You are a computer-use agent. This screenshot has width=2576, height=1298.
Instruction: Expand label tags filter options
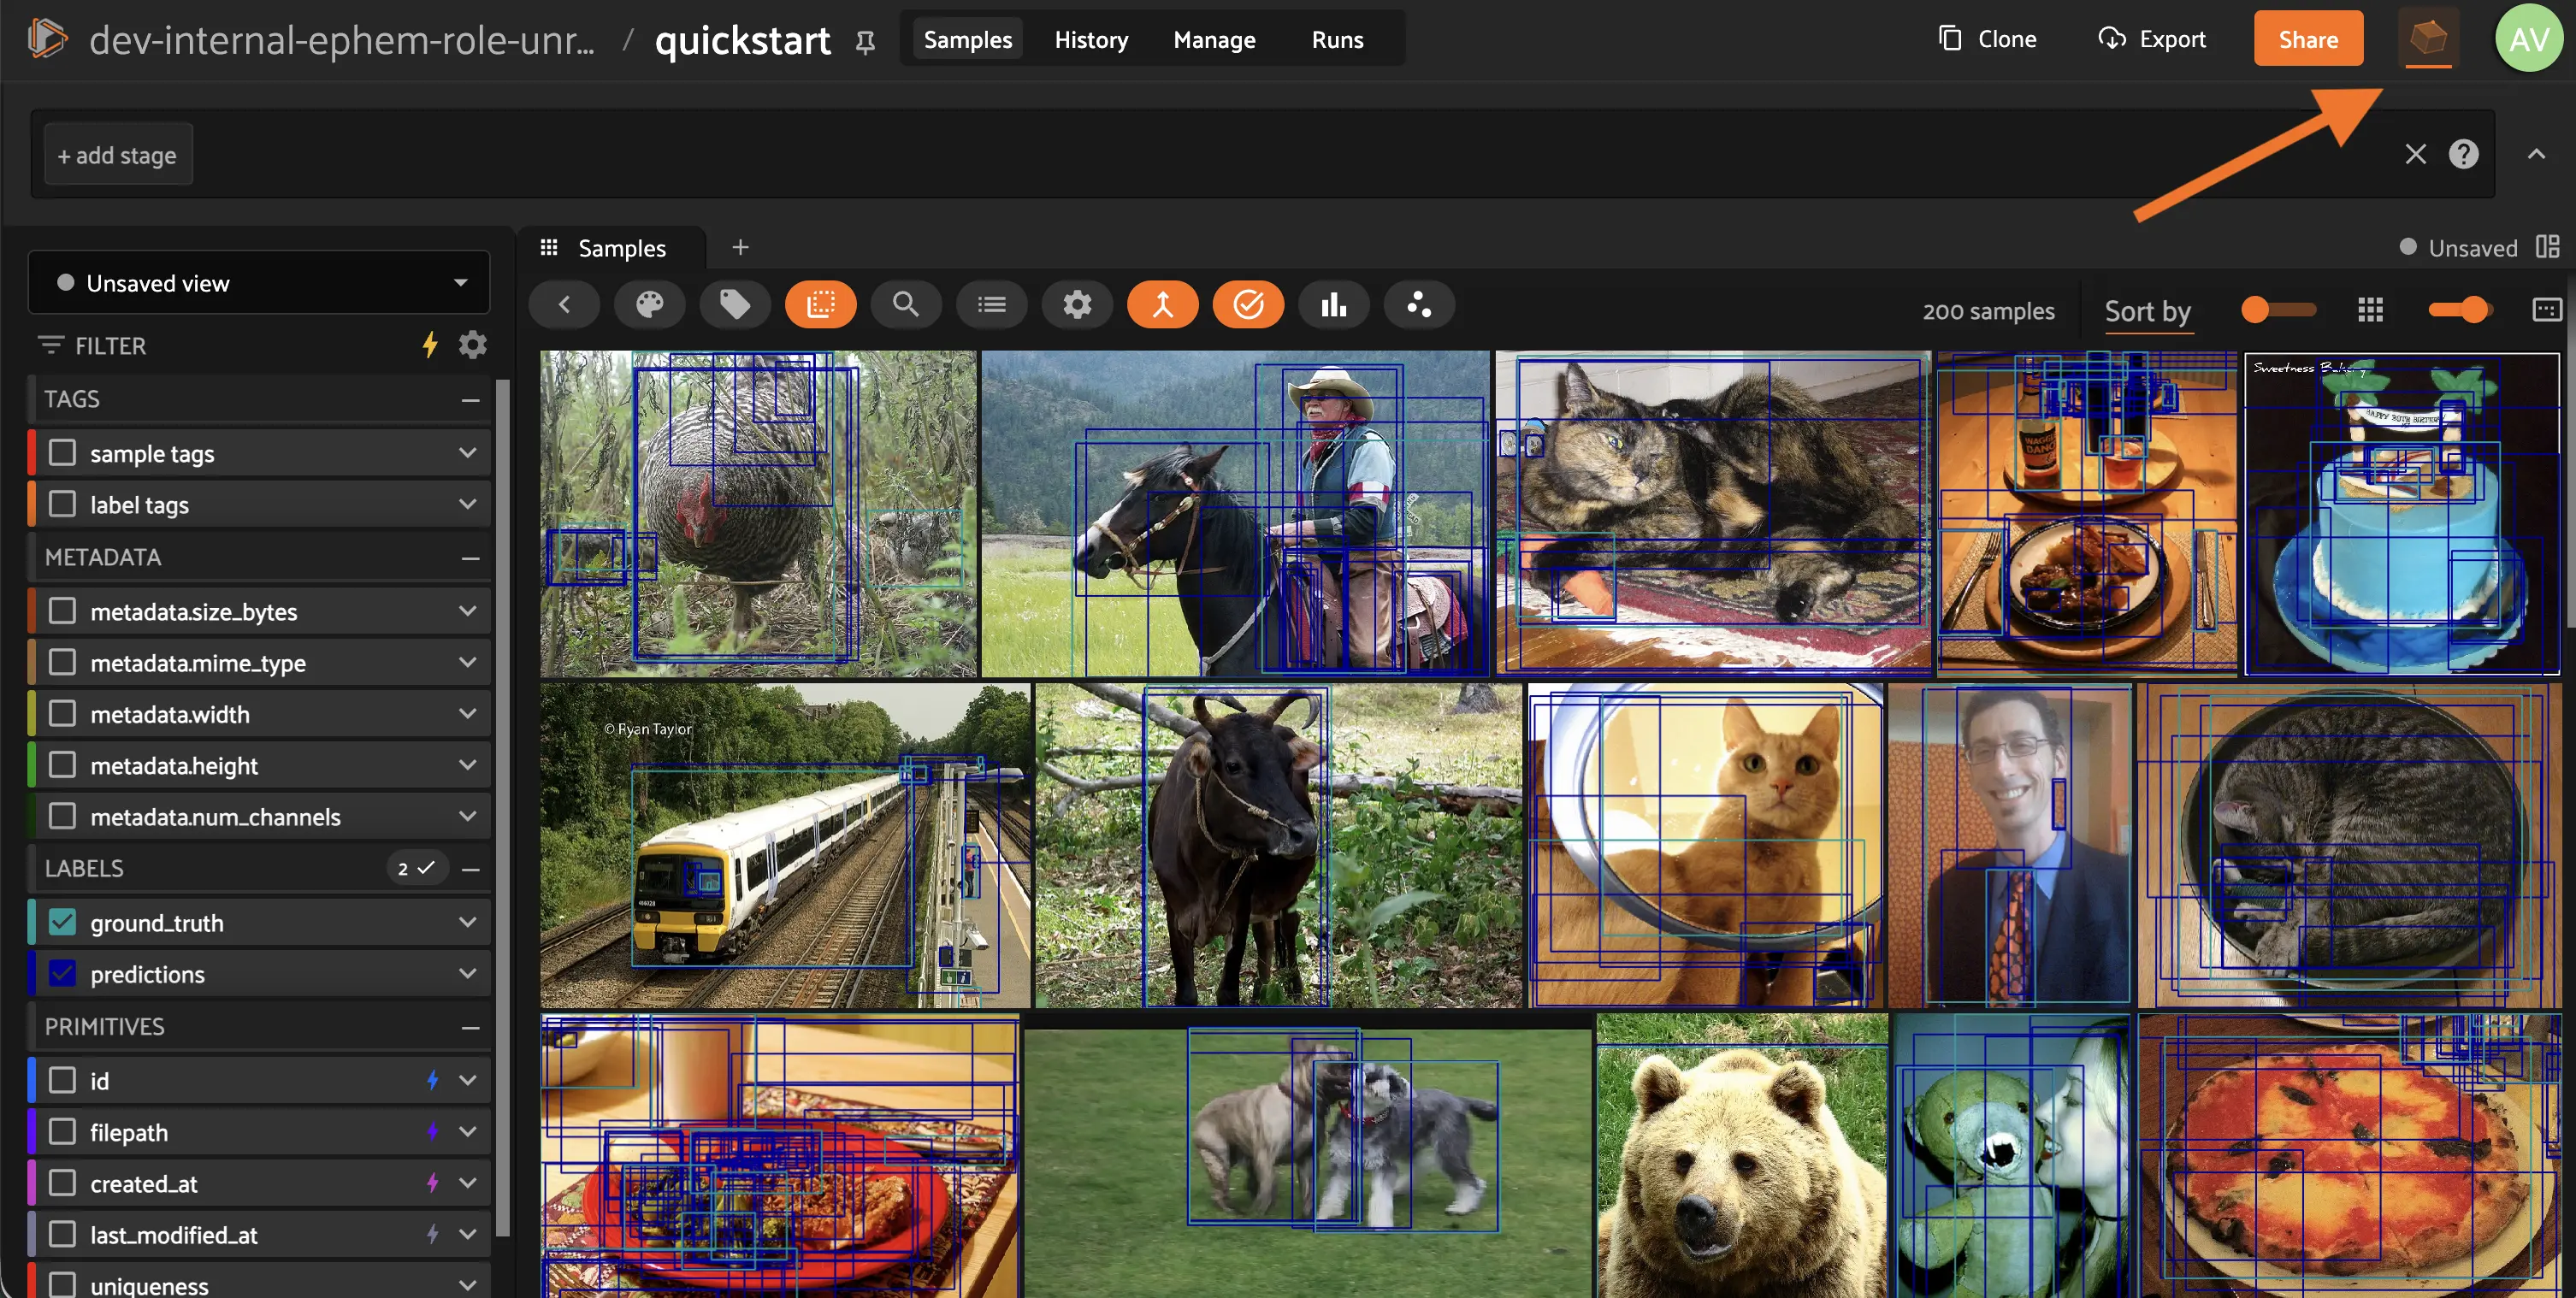(x=467, y=504)
